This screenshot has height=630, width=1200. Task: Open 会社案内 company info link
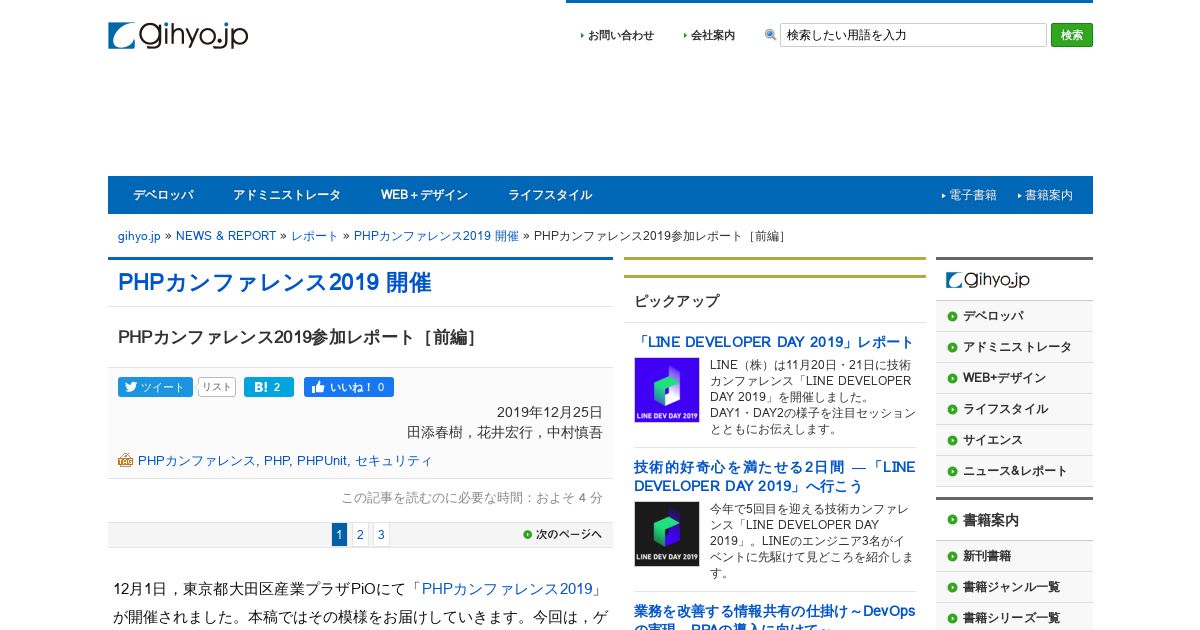[x=713, y=35]
